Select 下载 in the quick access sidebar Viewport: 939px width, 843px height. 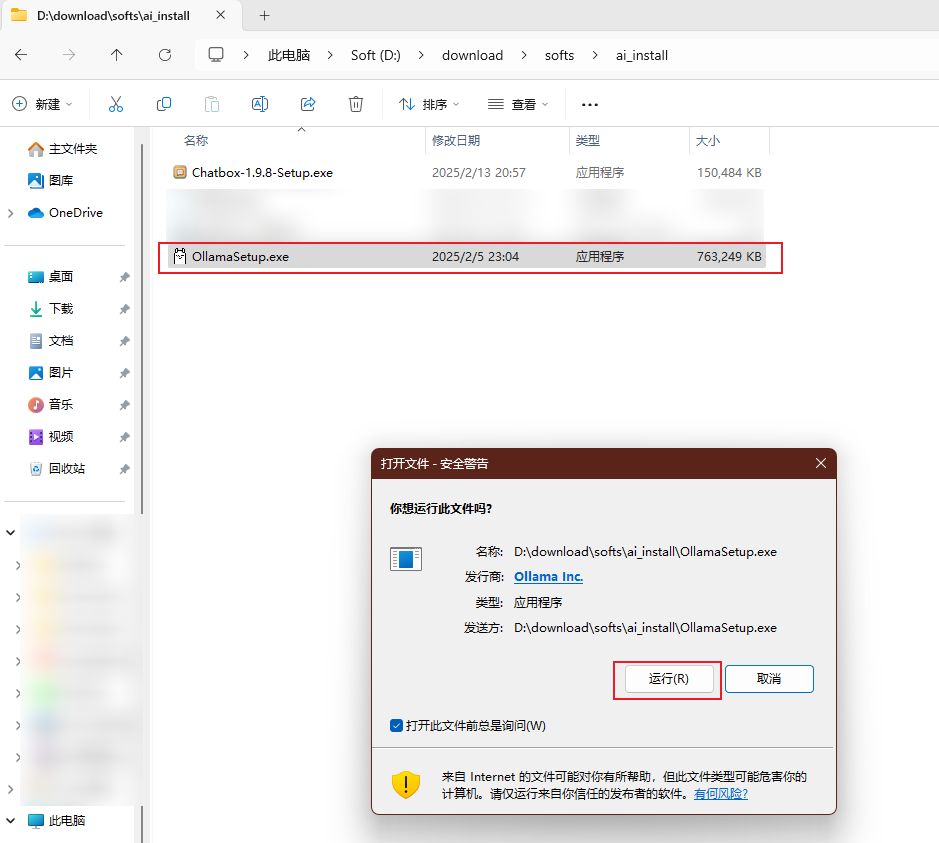(61, 309)
